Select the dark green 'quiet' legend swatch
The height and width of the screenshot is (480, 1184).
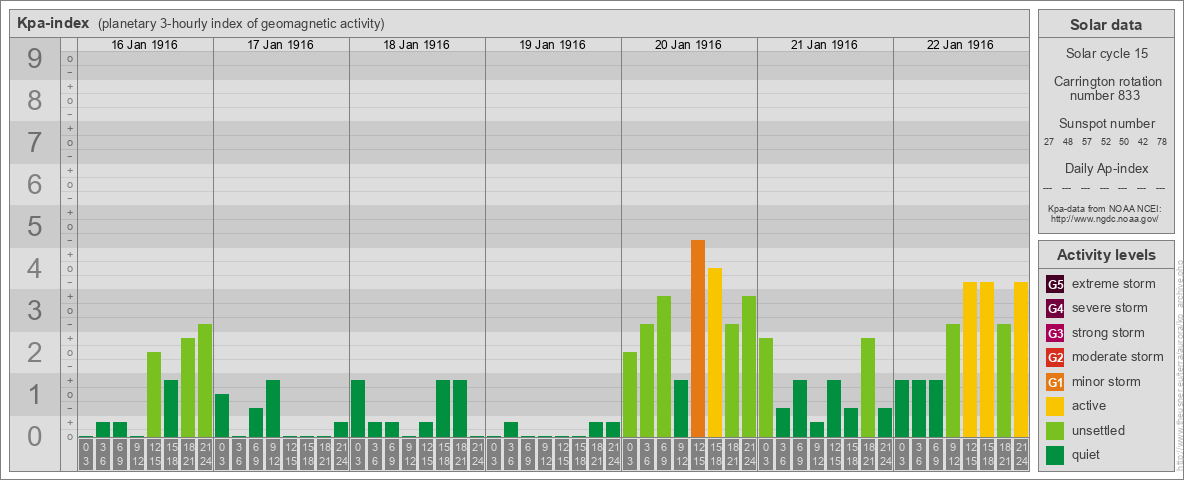1055,455
